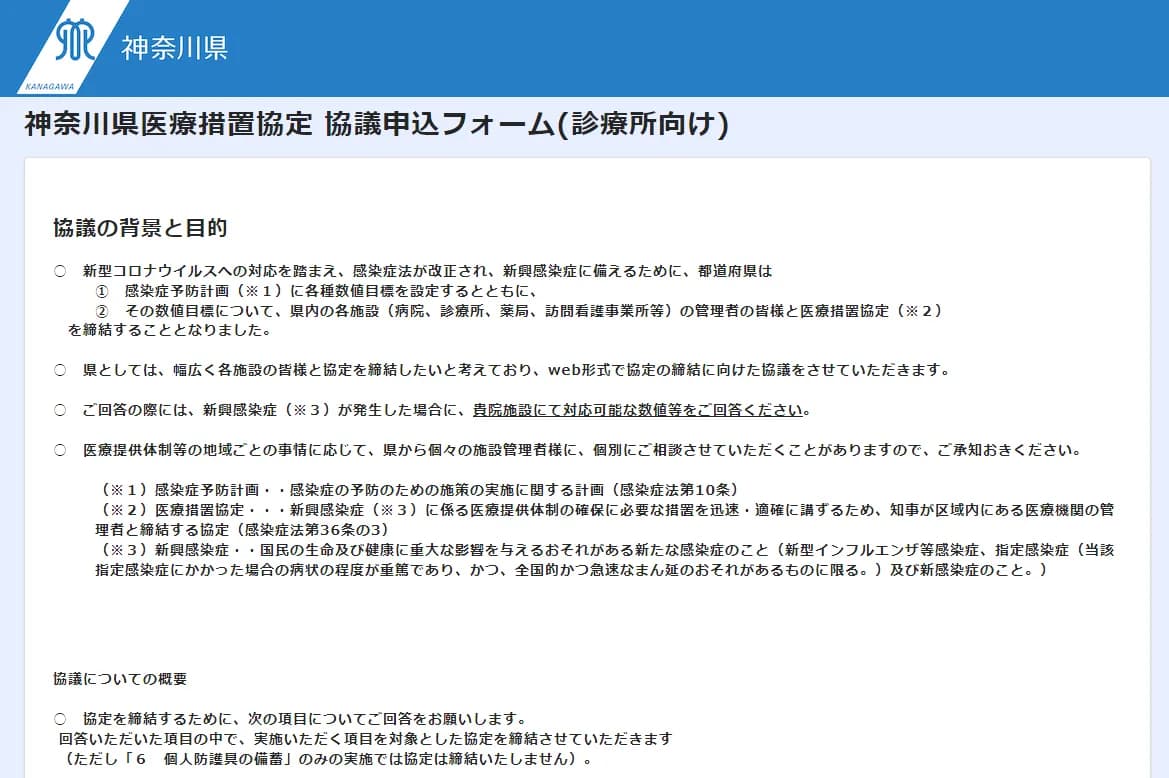Click the bullet circle before ご回答の際には
The image size is (1169, 778).
[x=60, y=410]
